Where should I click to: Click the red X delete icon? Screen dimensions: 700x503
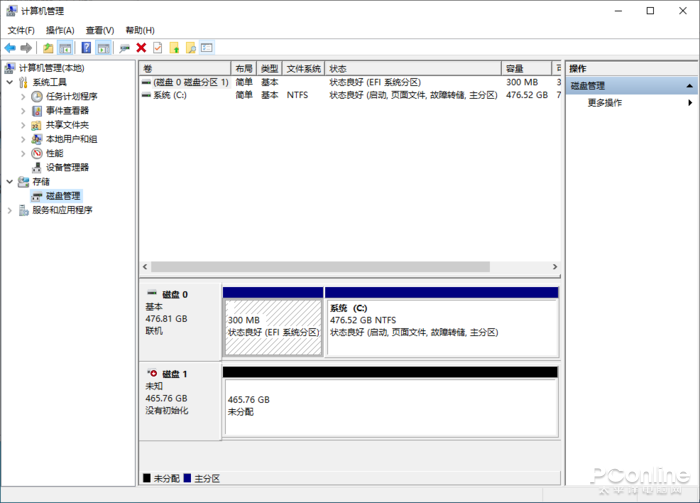pyautogui.click(x=141, y=48)
